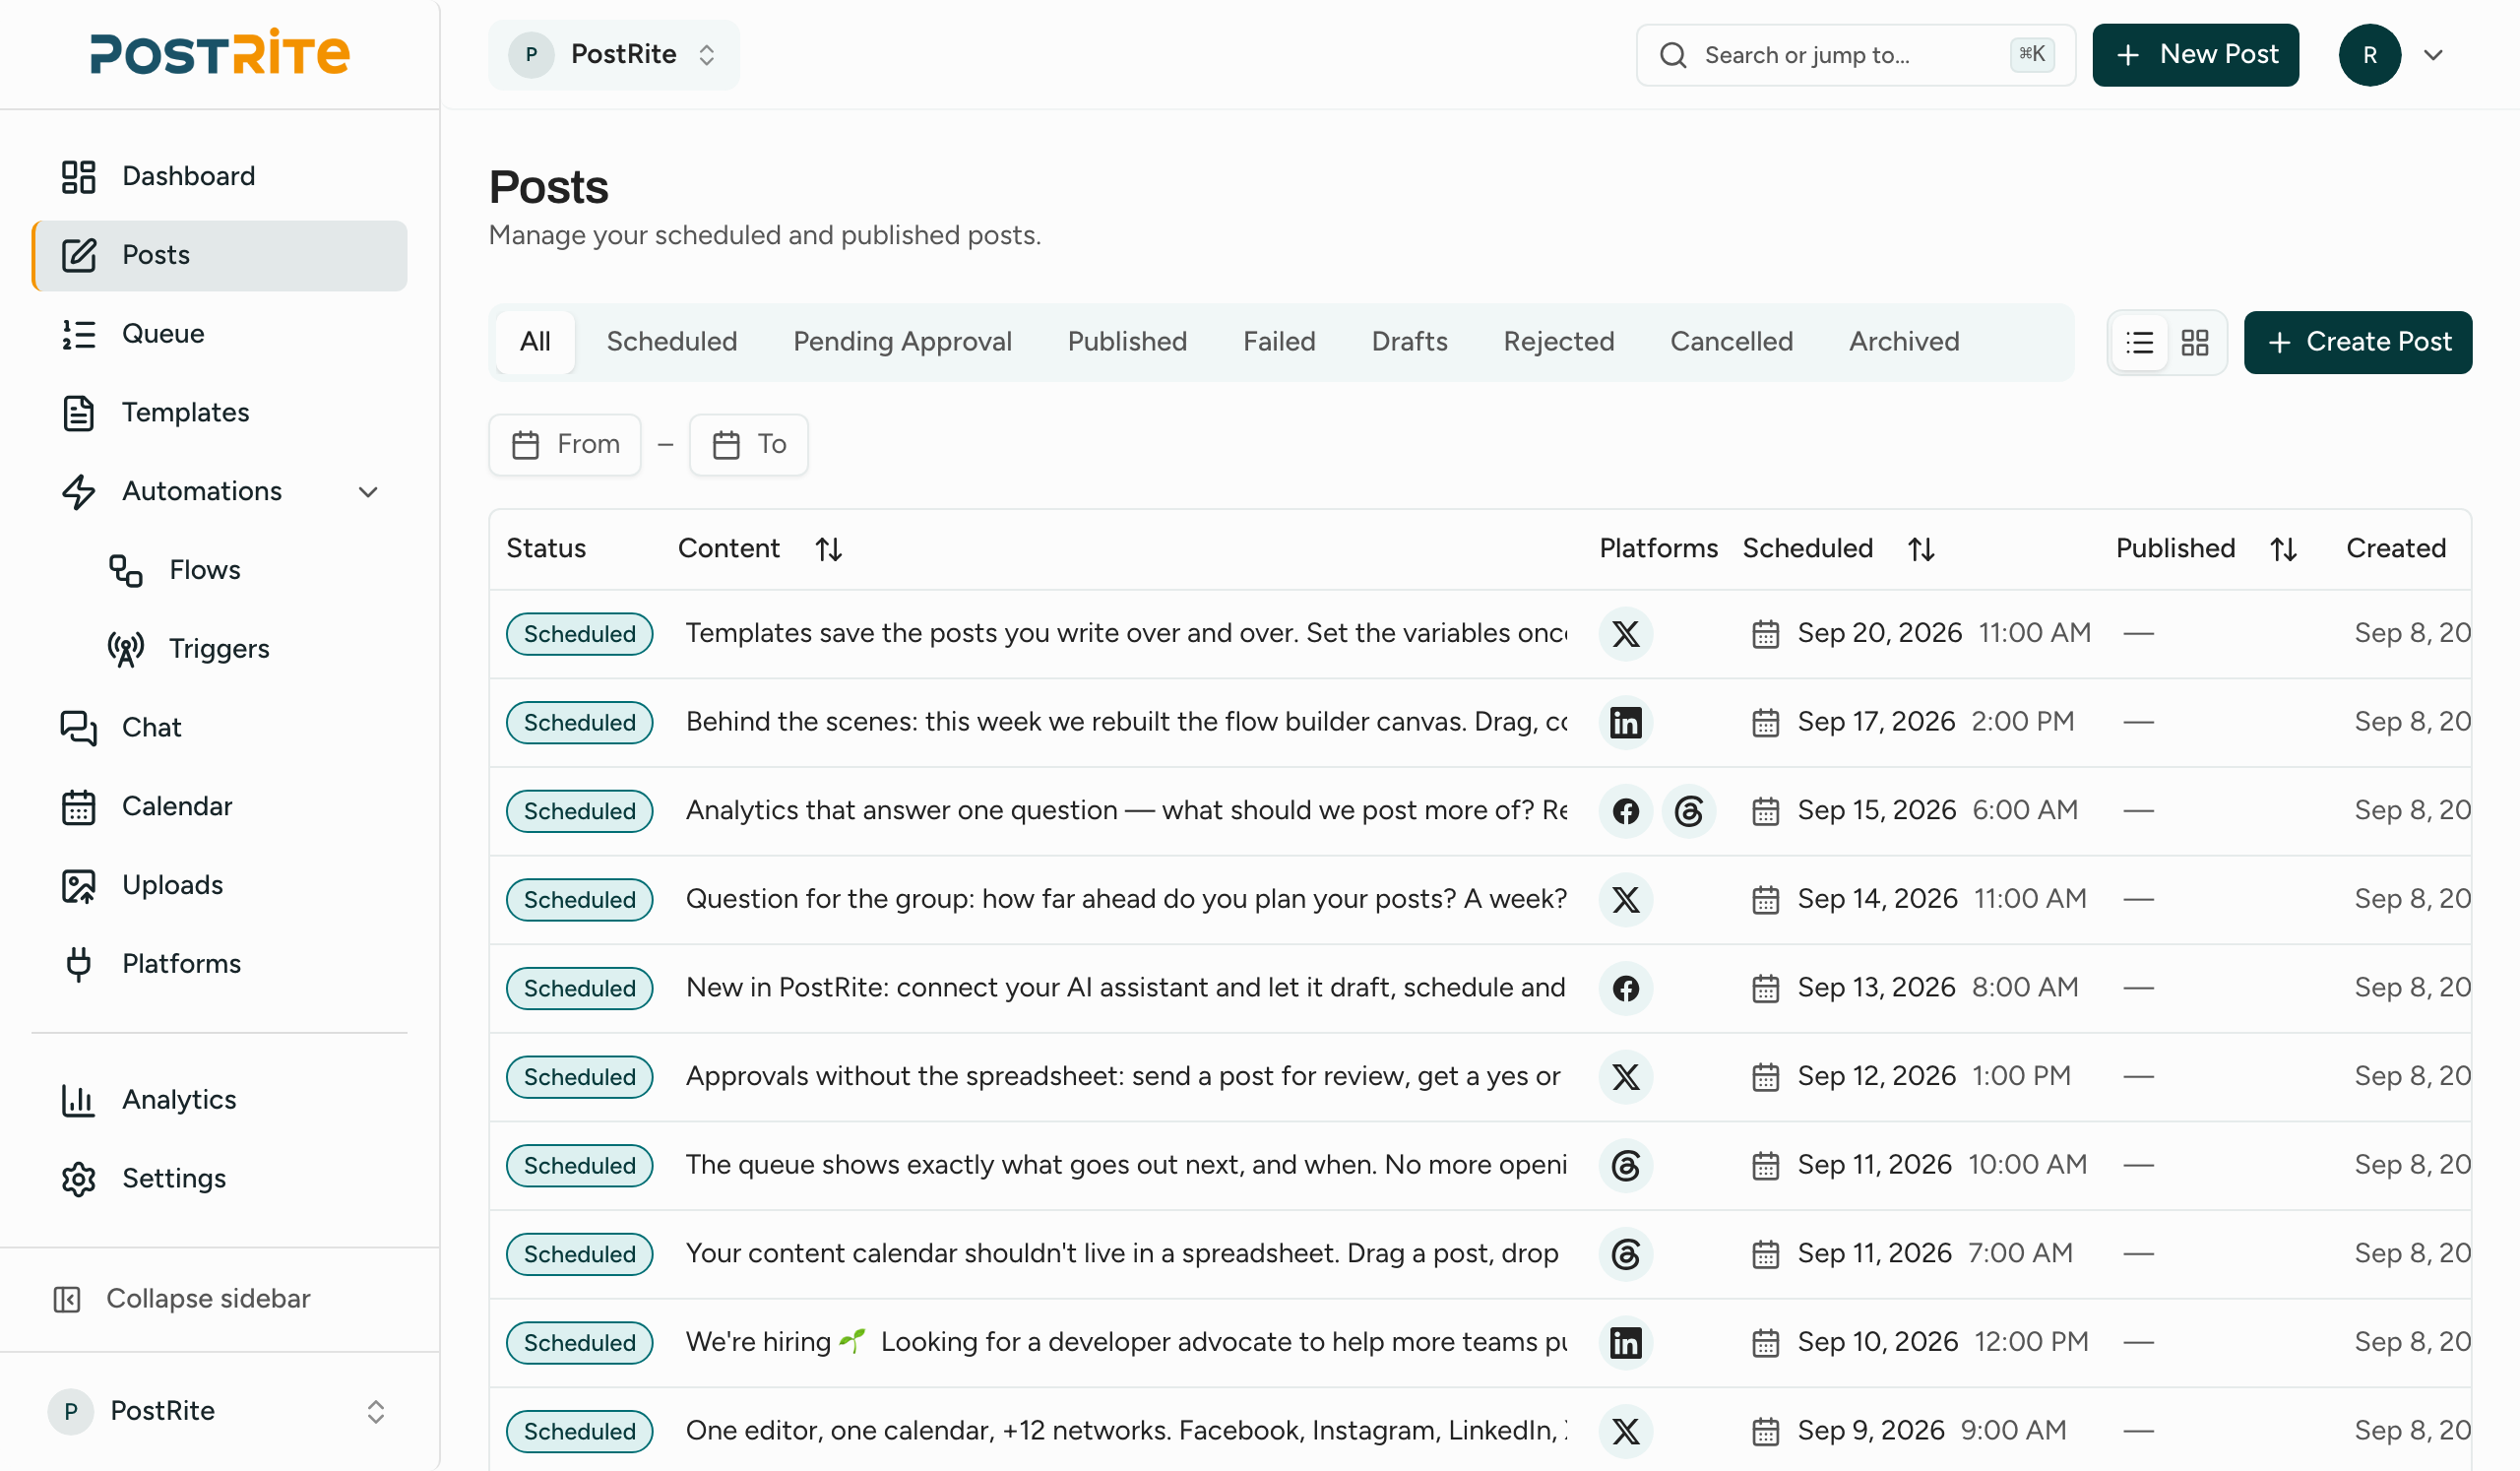Viewport: 2520px width, 1471px height.
Task: Open the Queue list in sidebar
Action: click(x=219, y=334)
